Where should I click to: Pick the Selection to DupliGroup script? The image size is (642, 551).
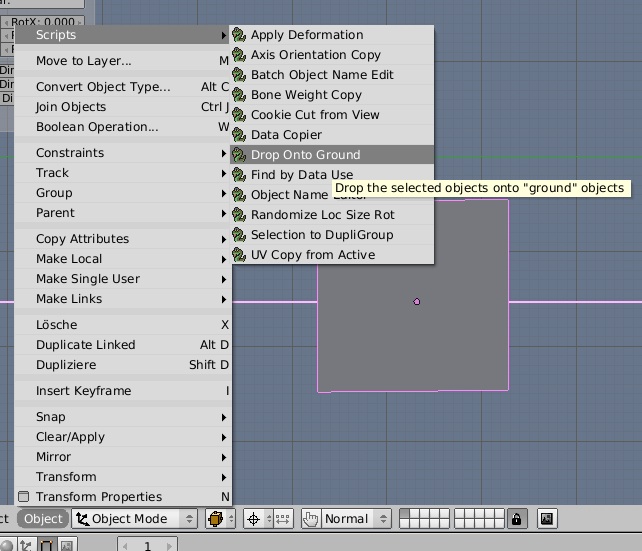pos(332,235)
